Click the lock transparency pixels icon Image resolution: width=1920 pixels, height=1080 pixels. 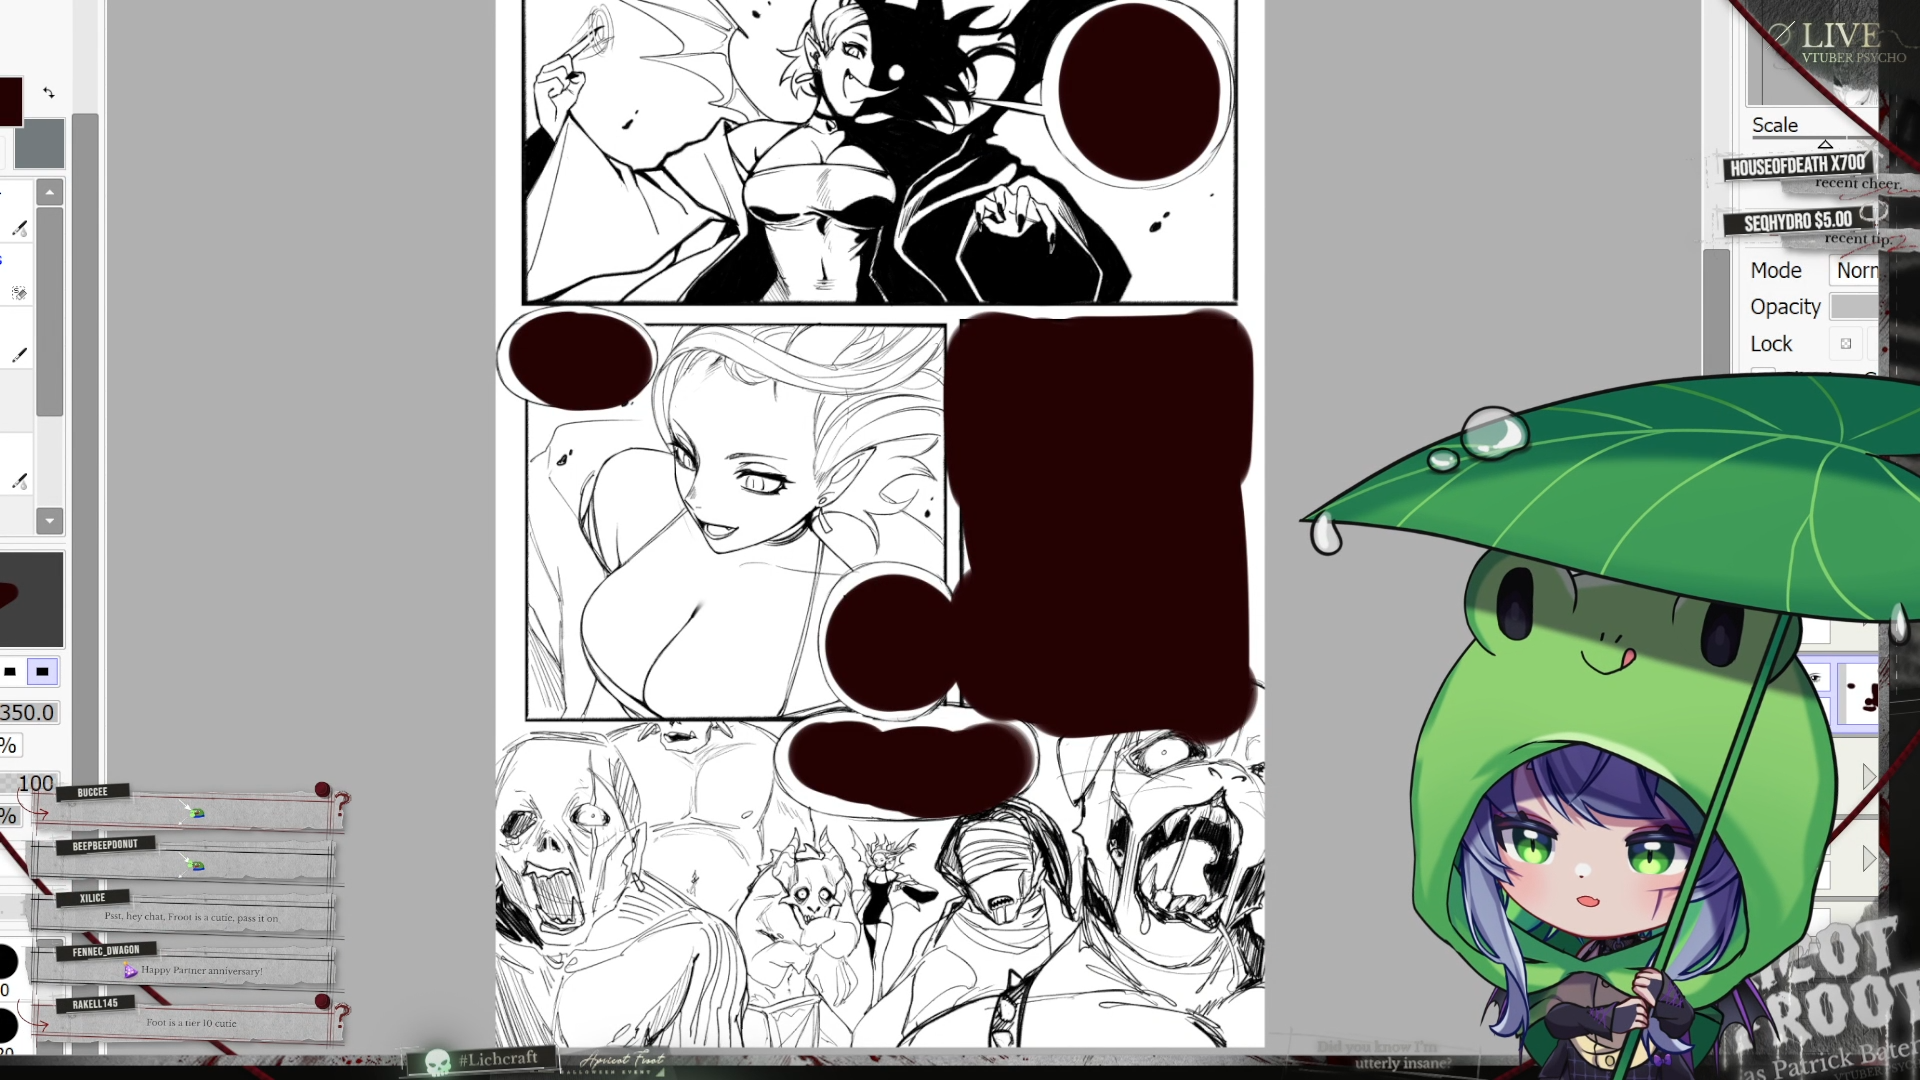coord(1846,344)
